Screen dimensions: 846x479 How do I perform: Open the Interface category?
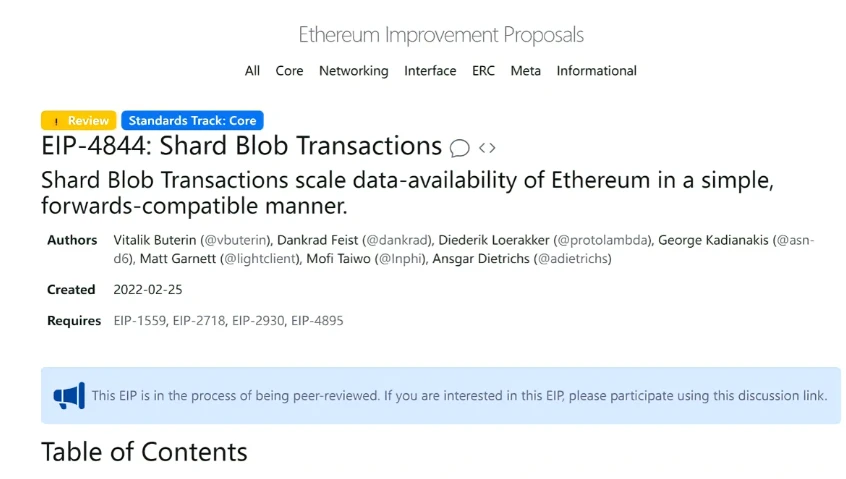pyautogui.click(x=430, y=71)
